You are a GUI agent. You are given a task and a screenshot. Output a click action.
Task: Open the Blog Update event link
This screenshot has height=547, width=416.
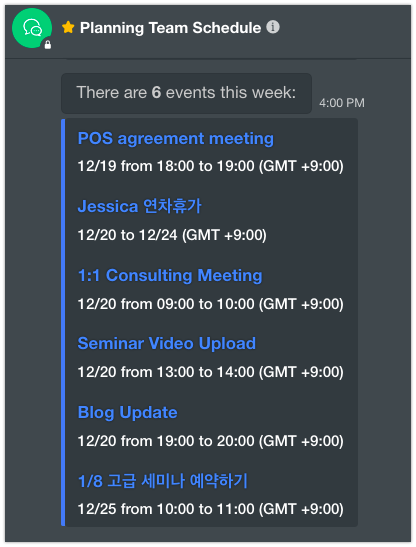pyautogui.click(x=127, y=412)
